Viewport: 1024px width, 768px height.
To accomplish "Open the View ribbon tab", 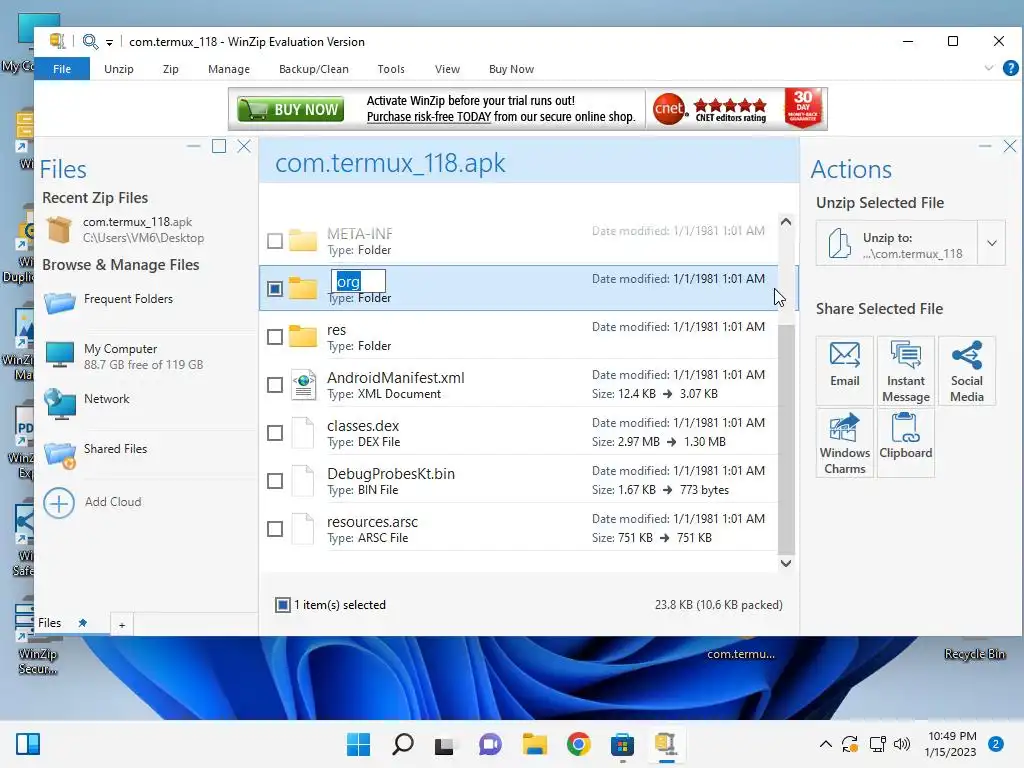I will (447, 69).
